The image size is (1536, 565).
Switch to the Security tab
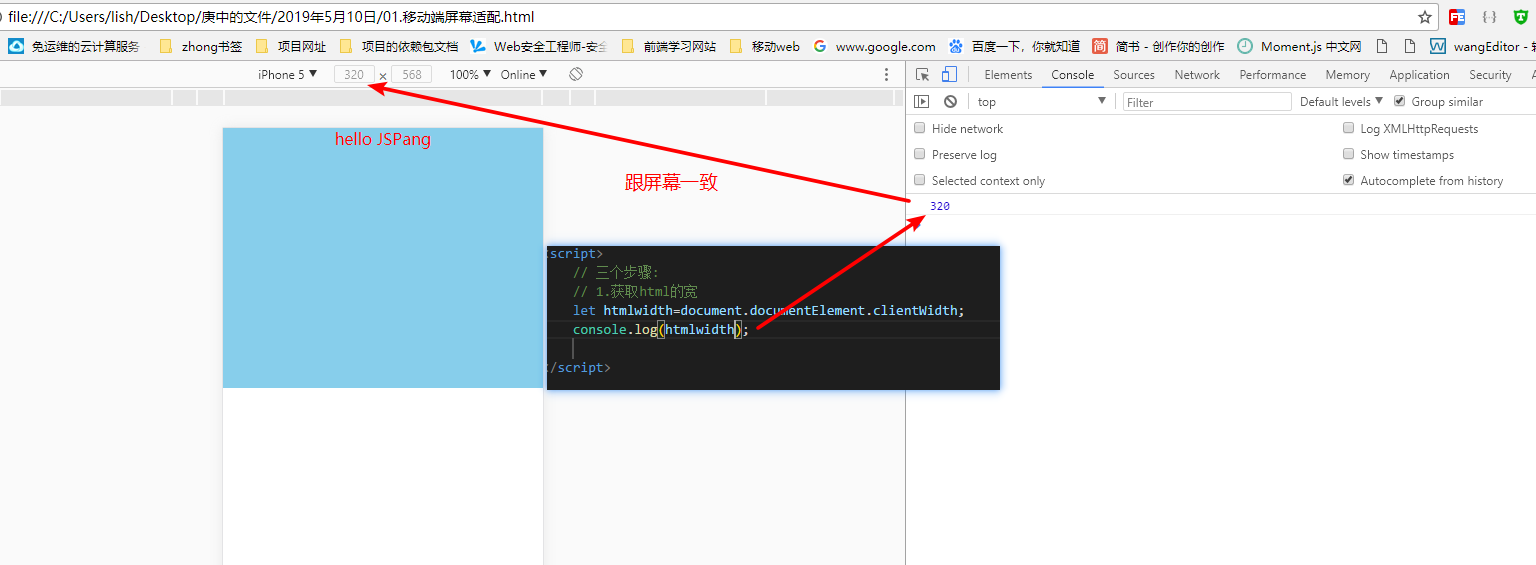point(1490,75)
